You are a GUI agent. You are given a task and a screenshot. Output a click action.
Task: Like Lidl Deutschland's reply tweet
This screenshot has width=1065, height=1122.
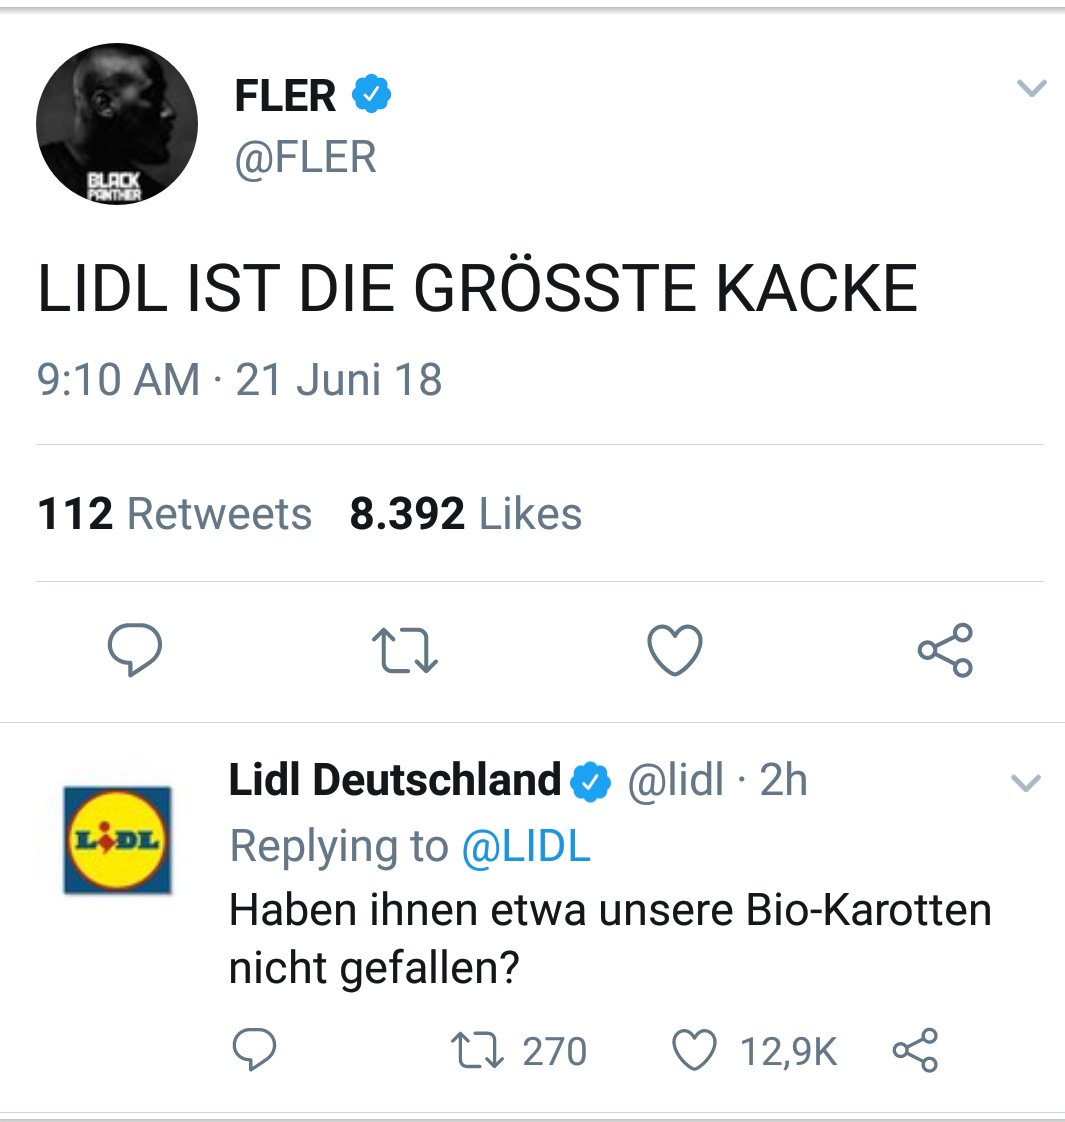tap(694, 1051)
